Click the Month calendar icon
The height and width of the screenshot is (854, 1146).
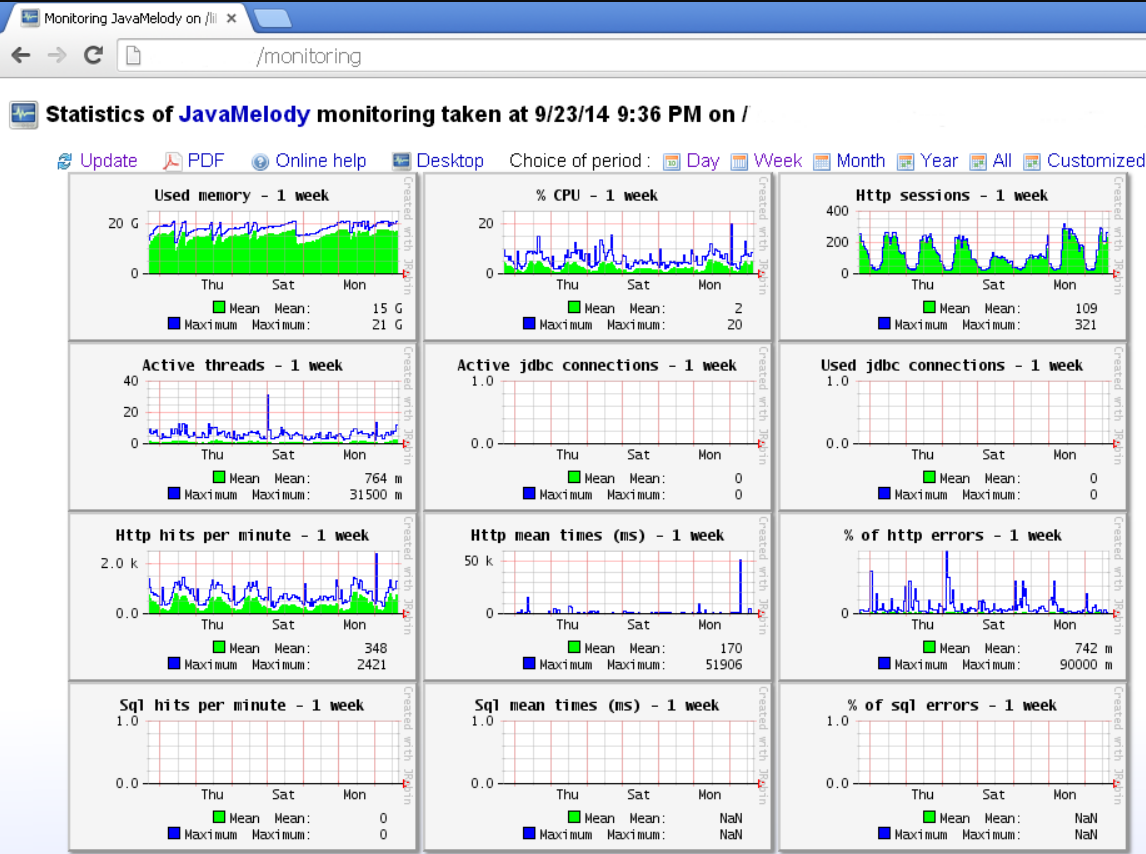[x=822, y=162]
